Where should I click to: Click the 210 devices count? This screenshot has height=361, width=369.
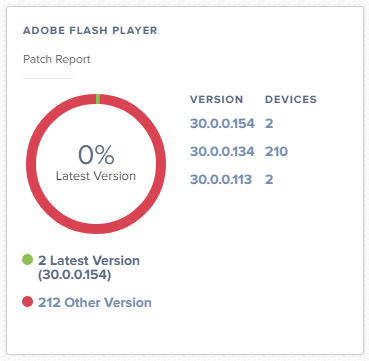coord(276,152)
